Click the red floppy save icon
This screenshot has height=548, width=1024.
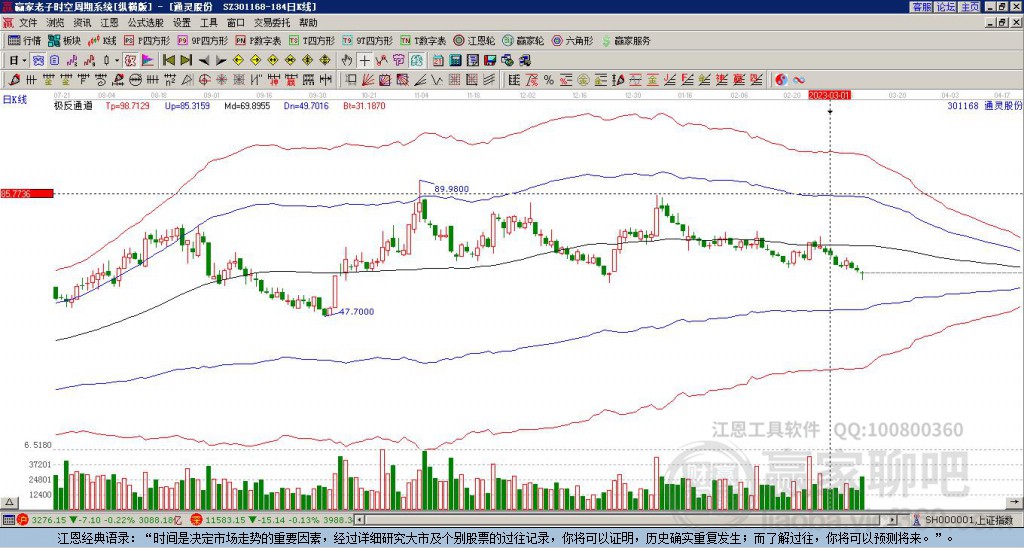click(490, 61)
